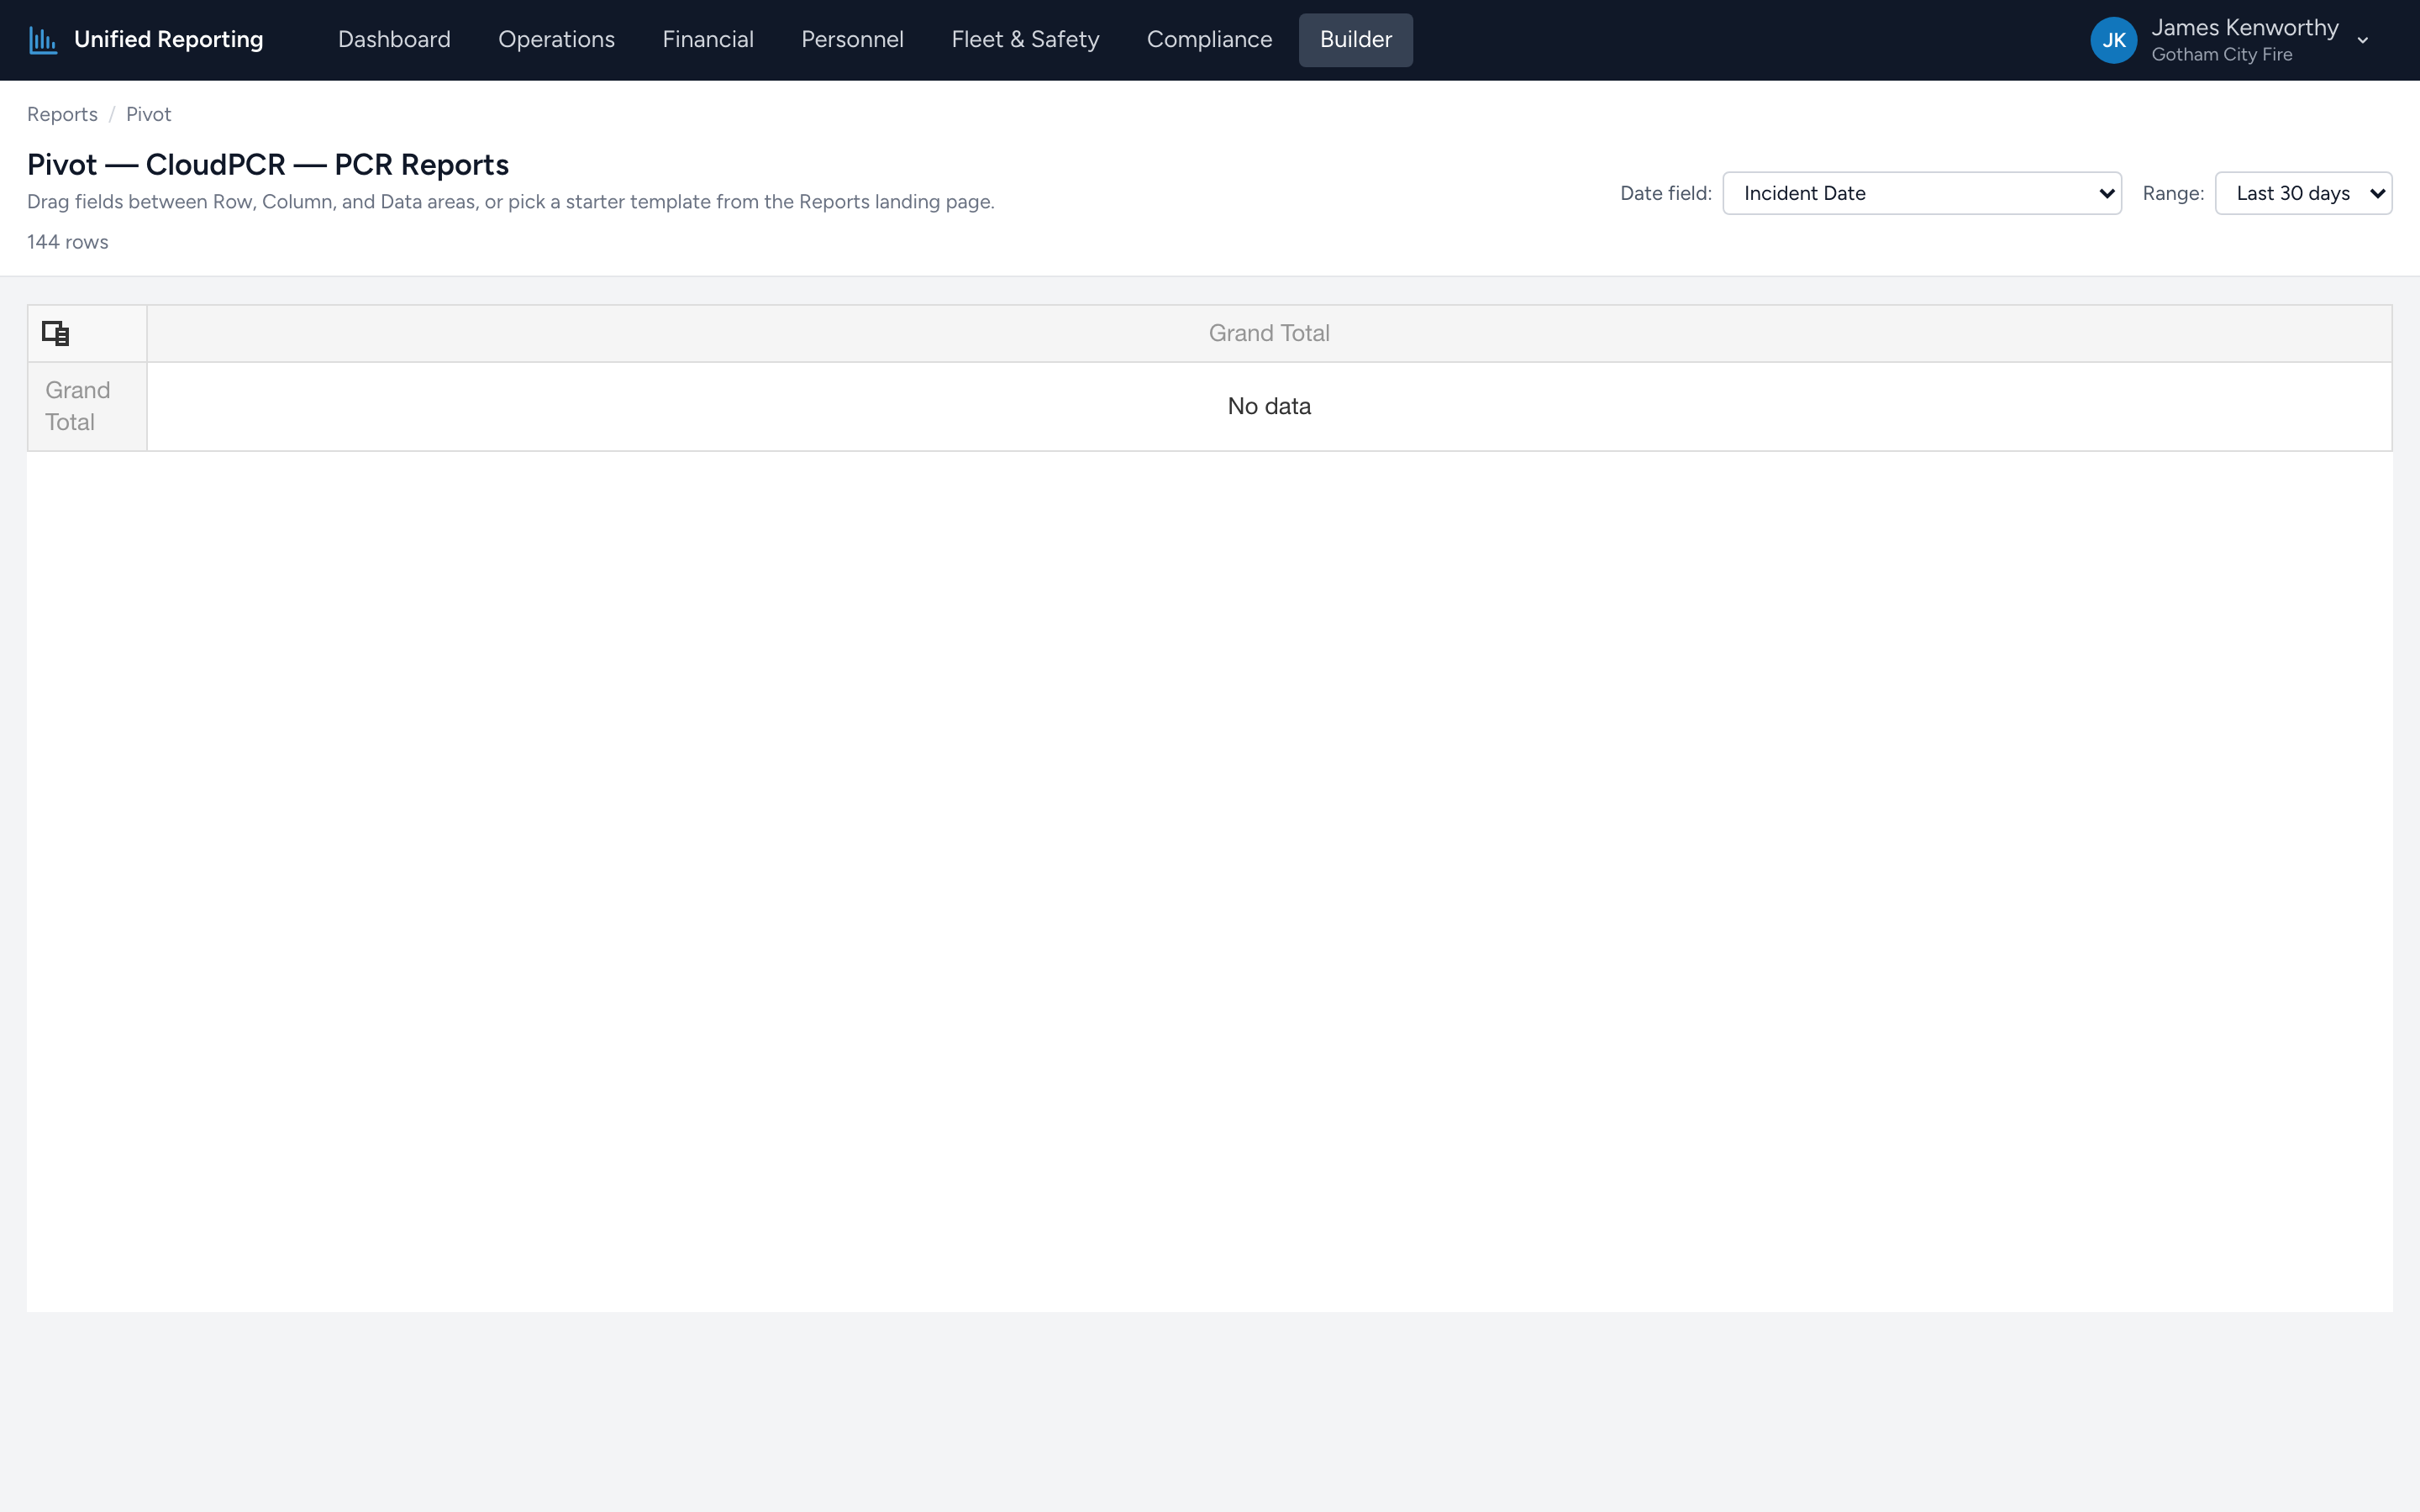This screenshot has height=1512, width=2420.
Task: Navigate to Fleet & Safety
Action: coord(1025,40)
